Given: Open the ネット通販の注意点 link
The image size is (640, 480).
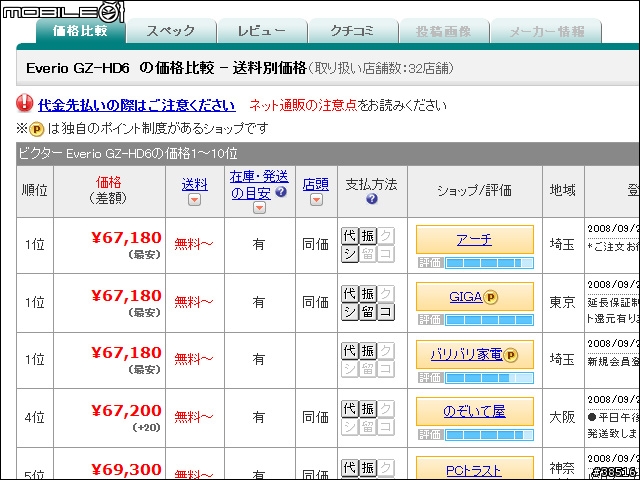Looking at the screenshot, I should pyautogui.click(x=303, y=106).
